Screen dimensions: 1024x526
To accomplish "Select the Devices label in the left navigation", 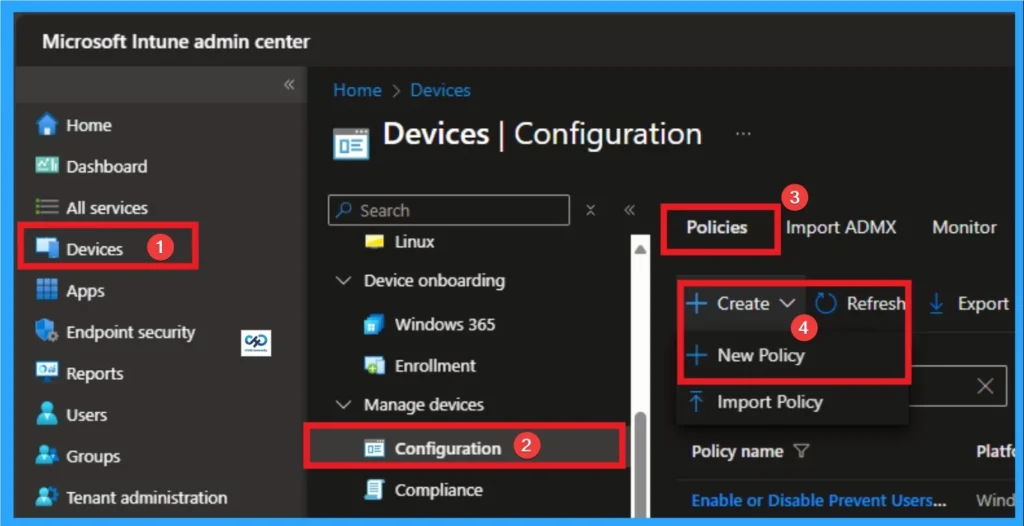I will tap(95, 249).
